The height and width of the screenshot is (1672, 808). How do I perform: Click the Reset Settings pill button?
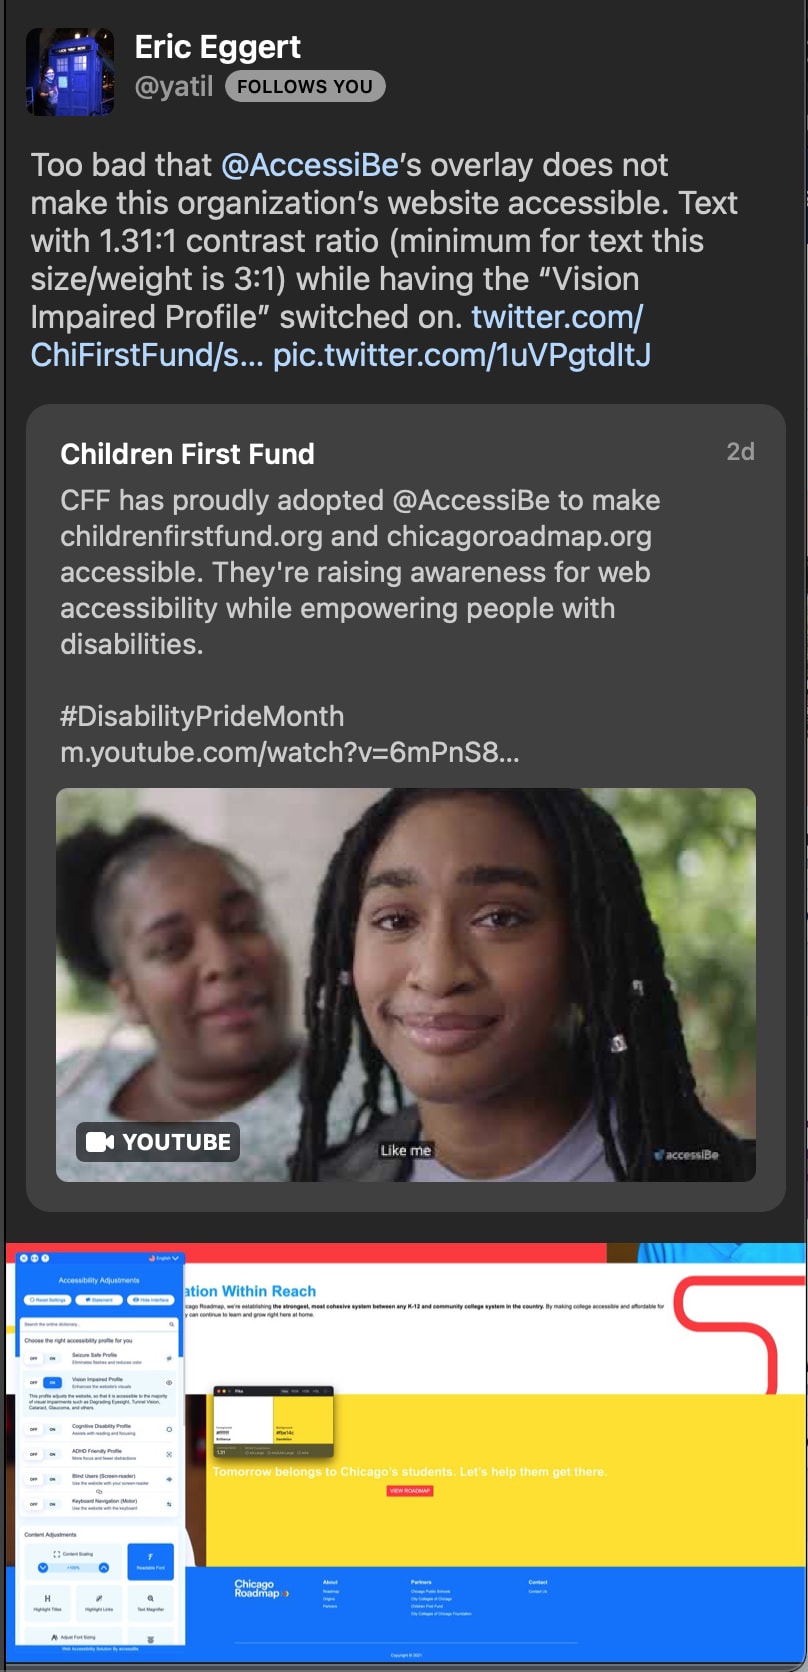pos(47,1300)
